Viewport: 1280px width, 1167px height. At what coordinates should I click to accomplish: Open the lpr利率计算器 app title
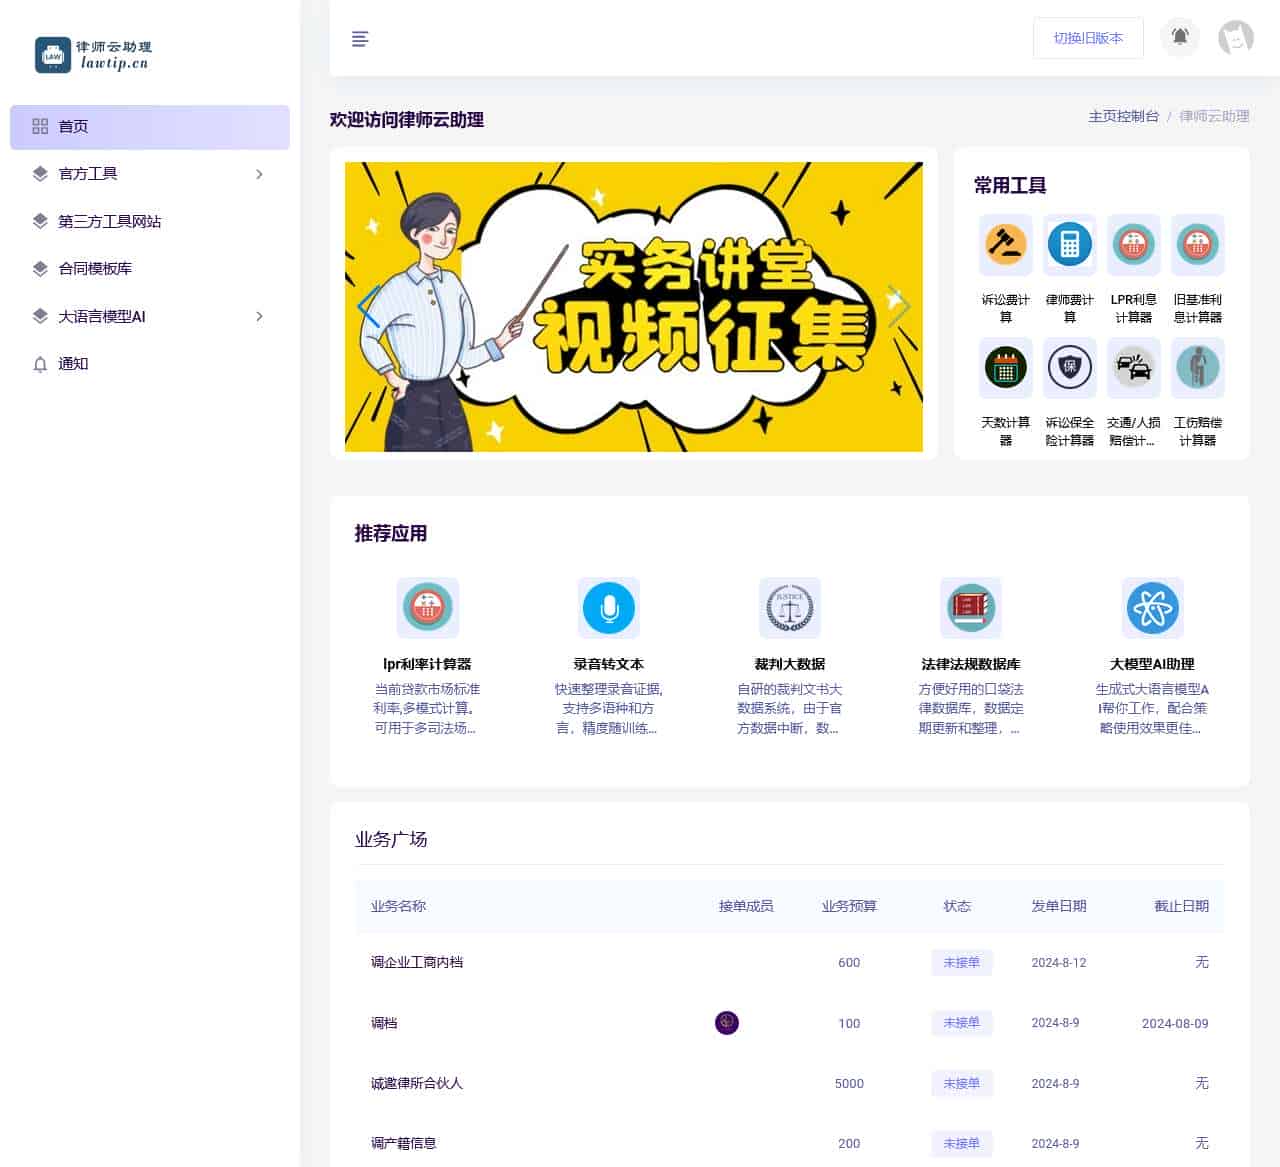pos(428,664)
